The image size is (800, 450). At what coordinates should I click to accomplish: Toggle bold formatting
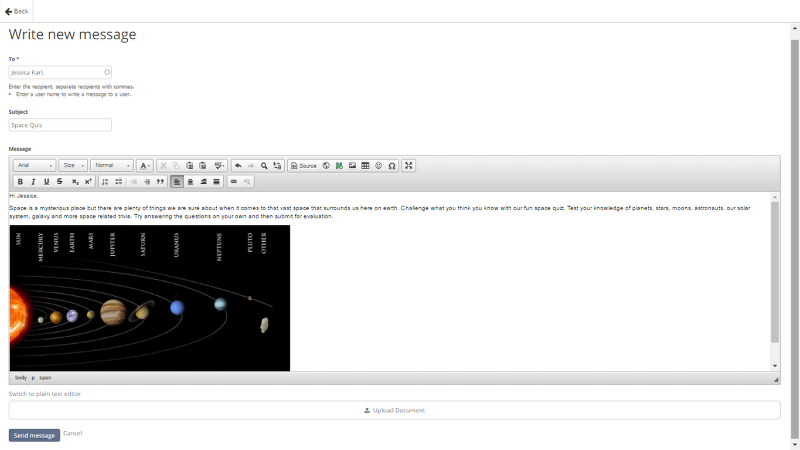pyautogui.click(x=20, y=182)
